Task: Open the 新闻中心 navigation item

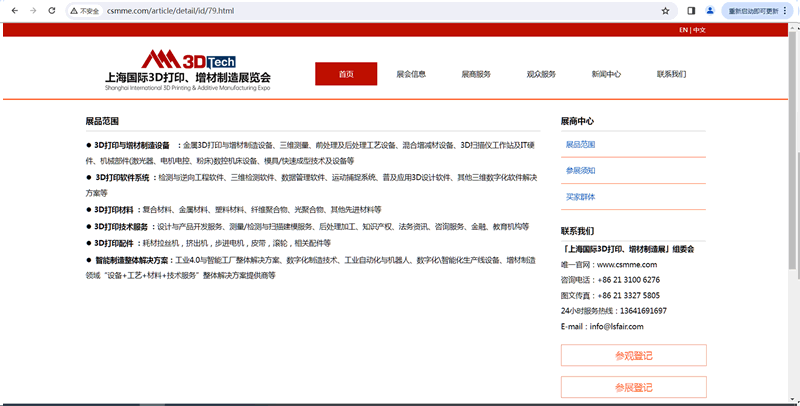Action: [x=606, y=74]
